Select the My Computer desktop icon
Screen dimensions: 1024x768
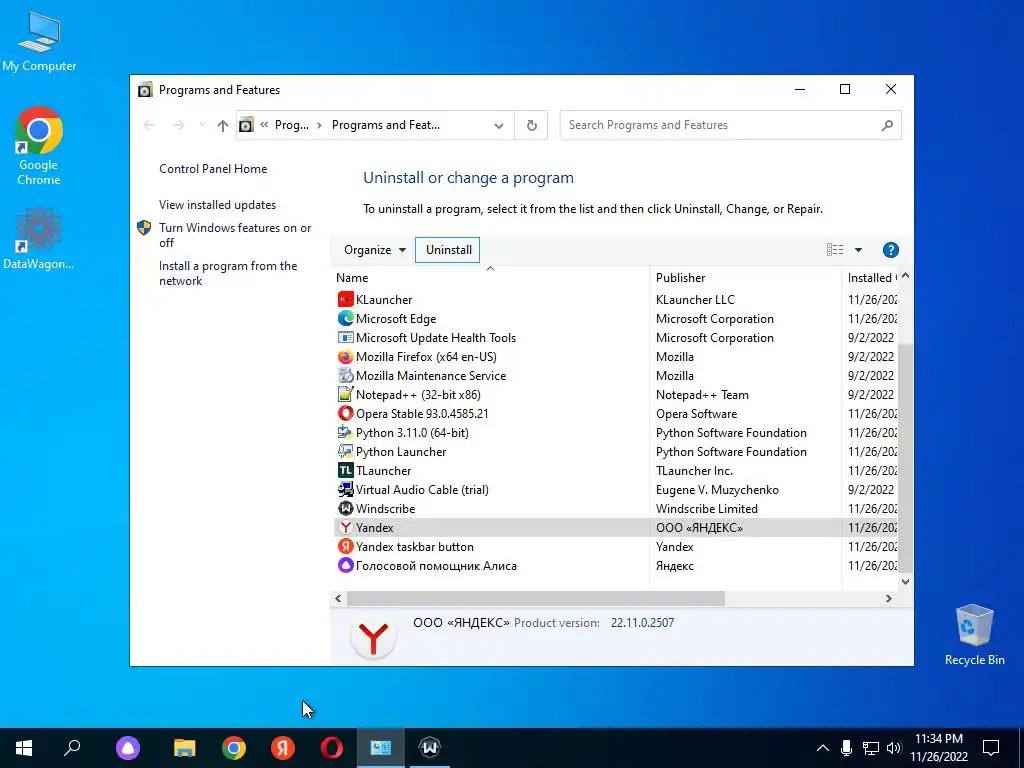(x=39, y=42)
